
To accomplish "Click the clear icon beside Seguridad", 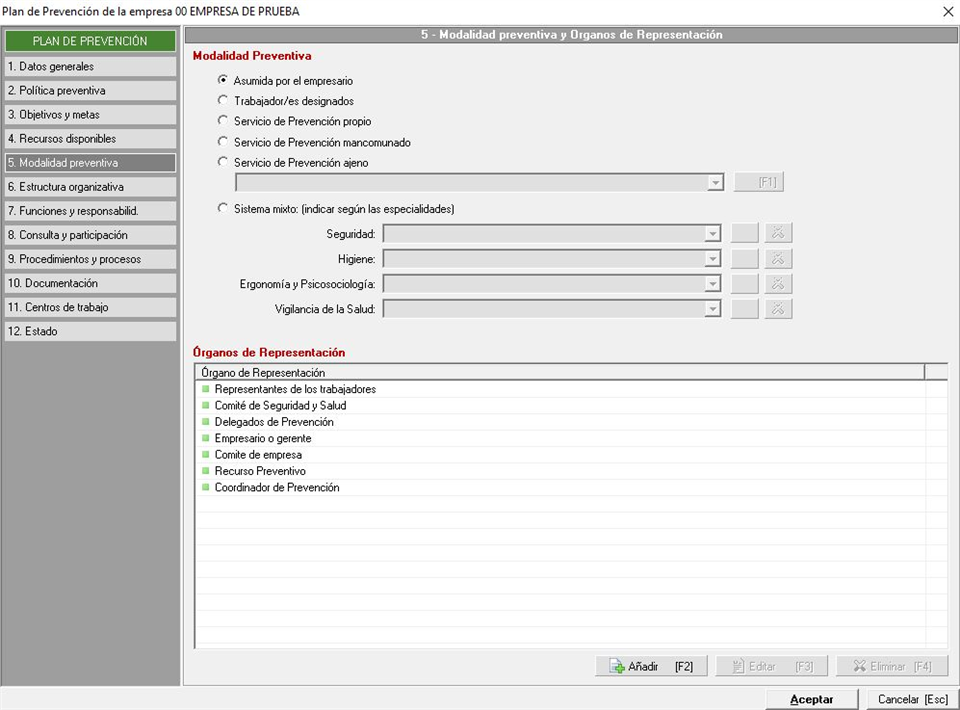I will pyautogui.click(x=778, y=233).
